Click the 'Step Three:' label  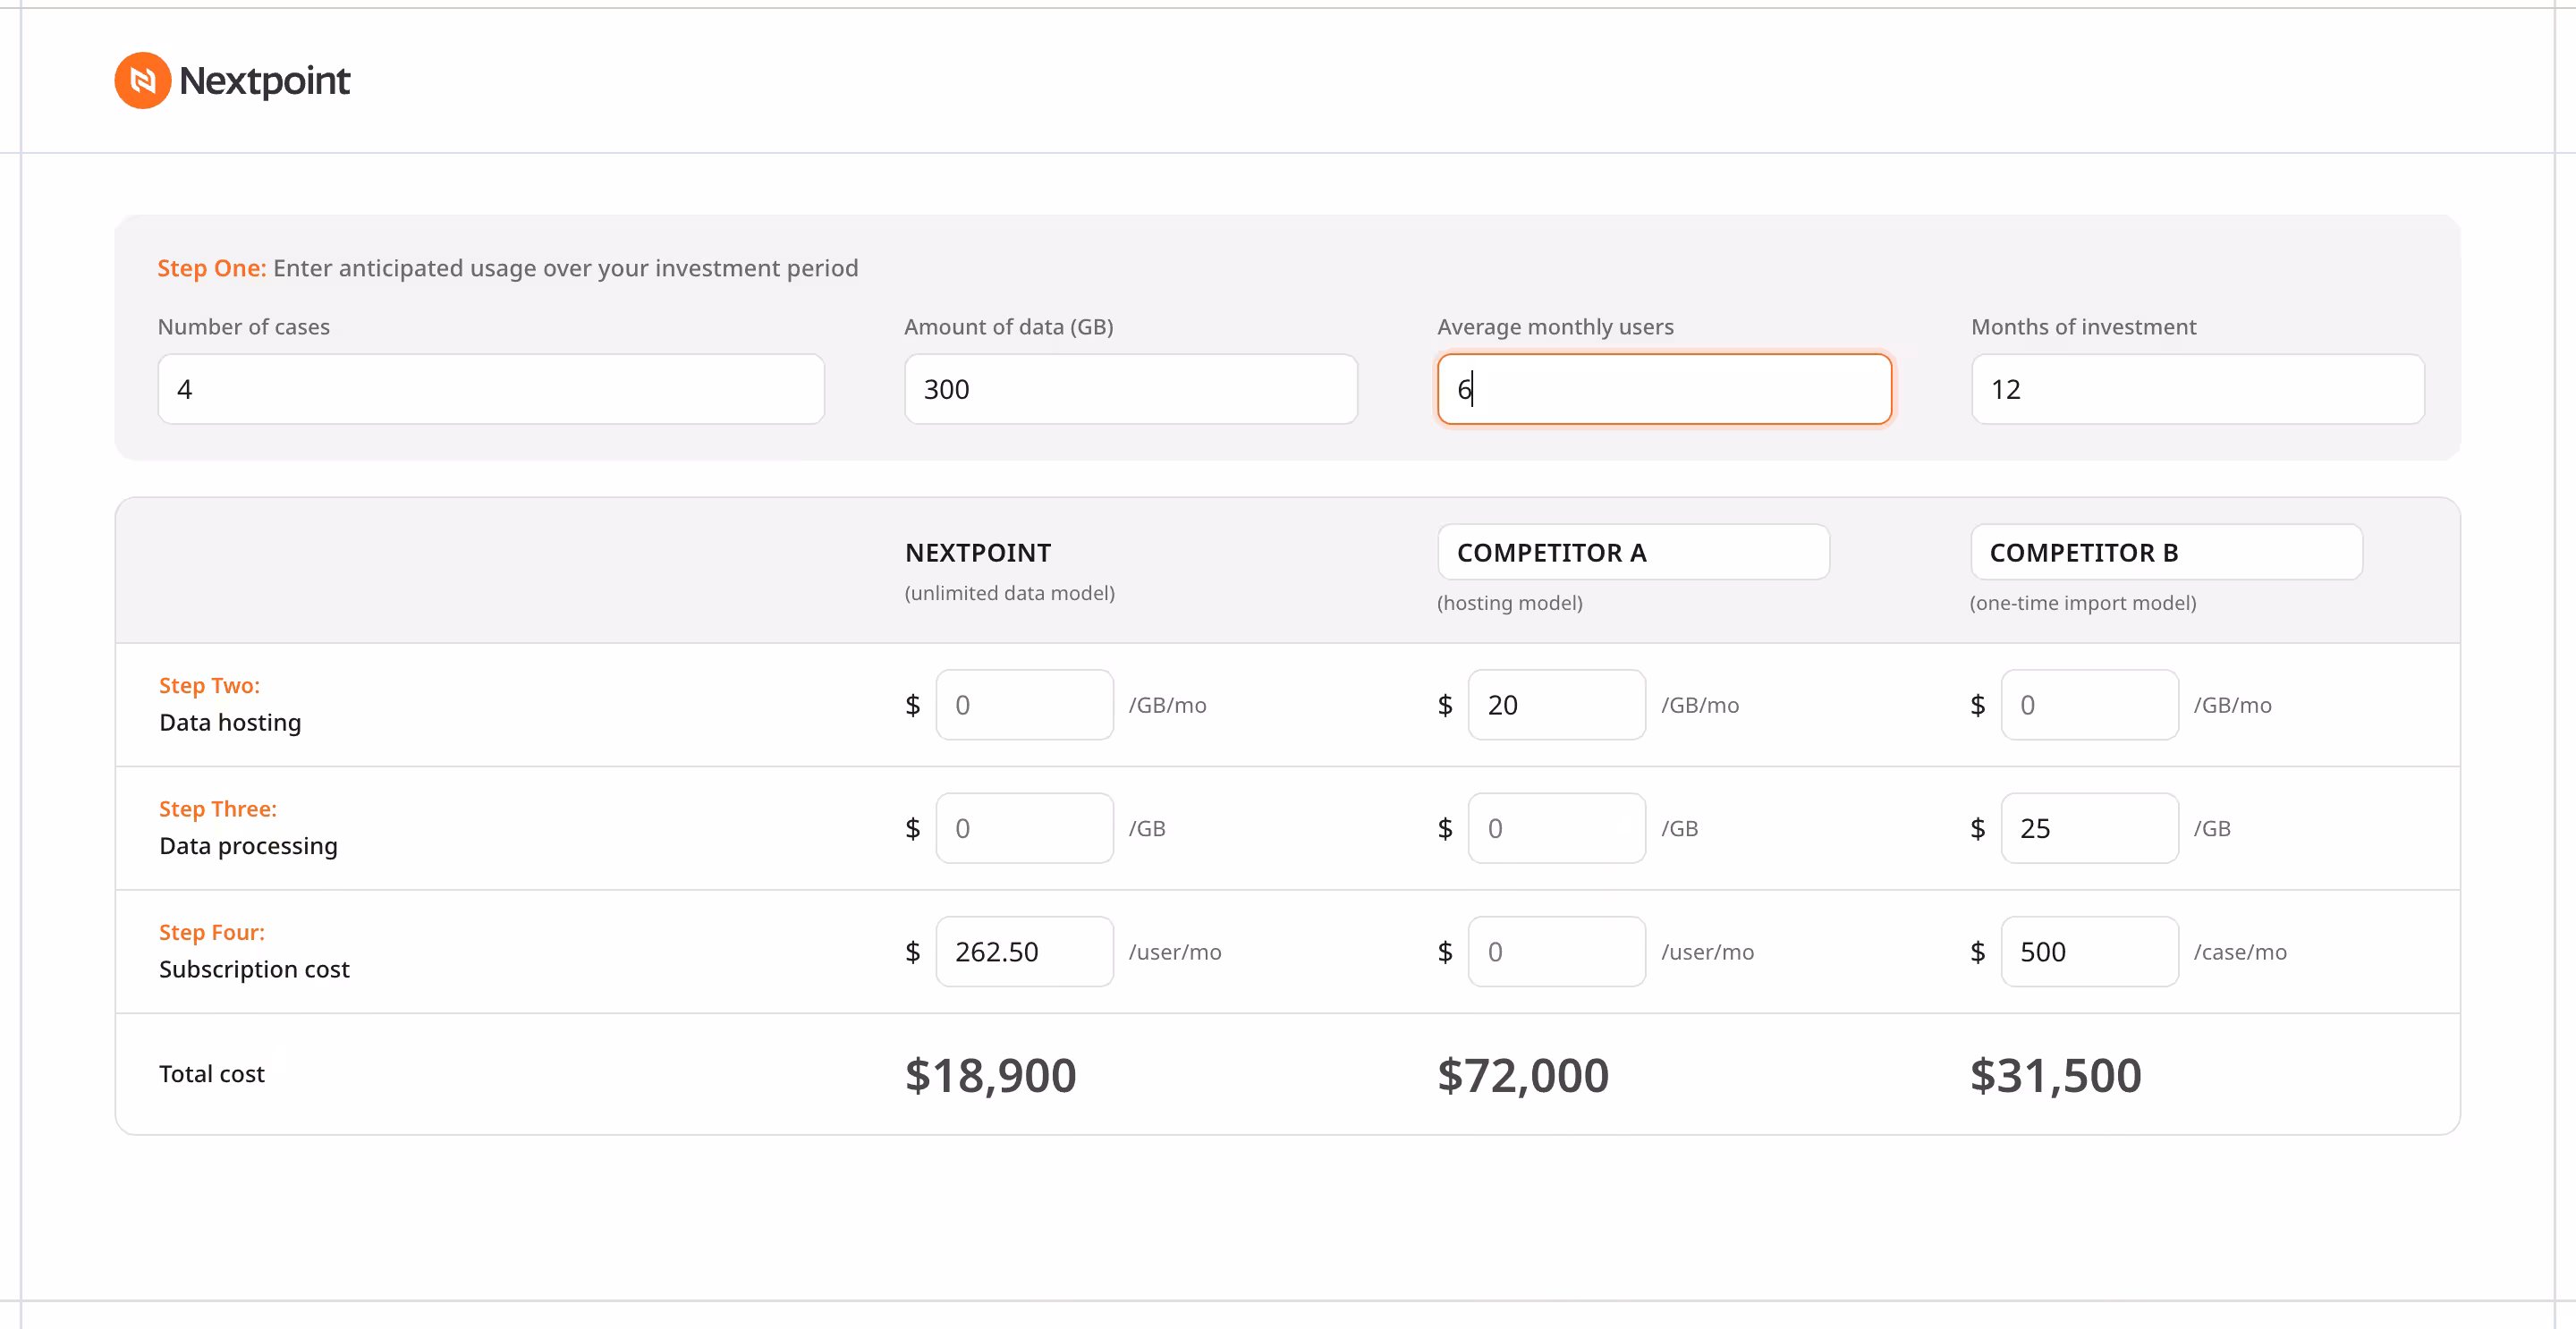coord(218,808)
